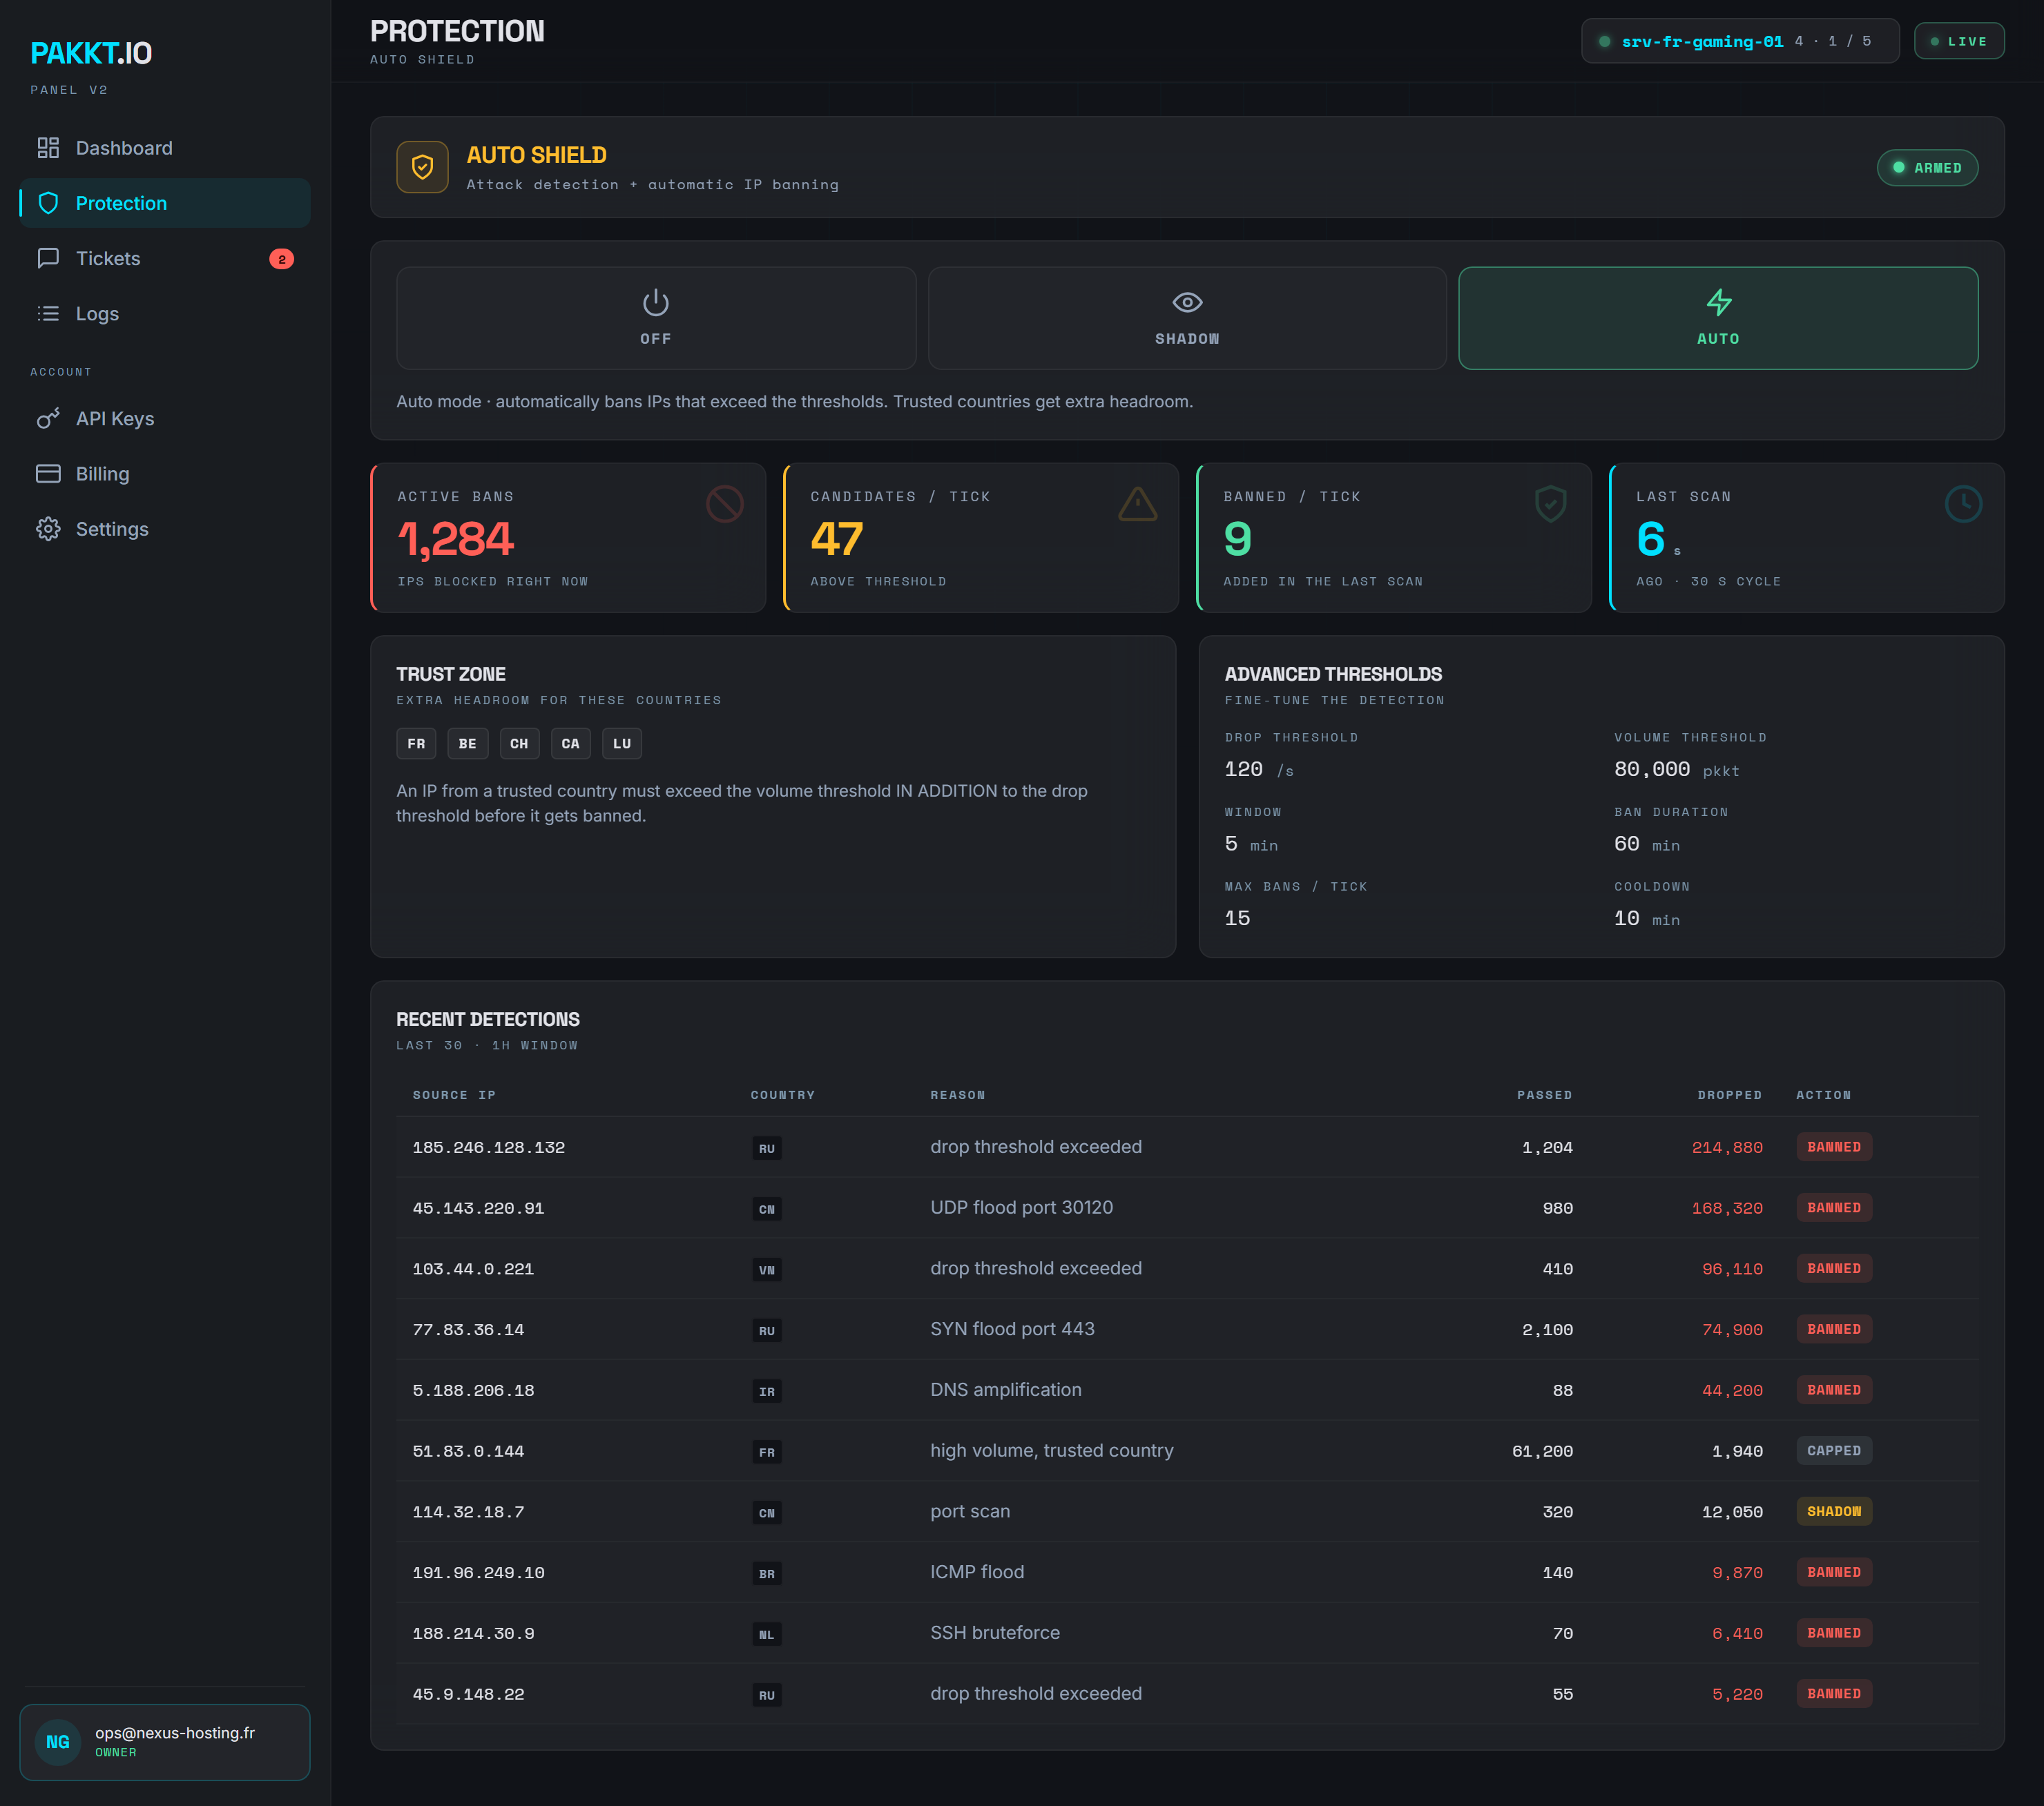Click the CH trusted country chip

[519, 743]
